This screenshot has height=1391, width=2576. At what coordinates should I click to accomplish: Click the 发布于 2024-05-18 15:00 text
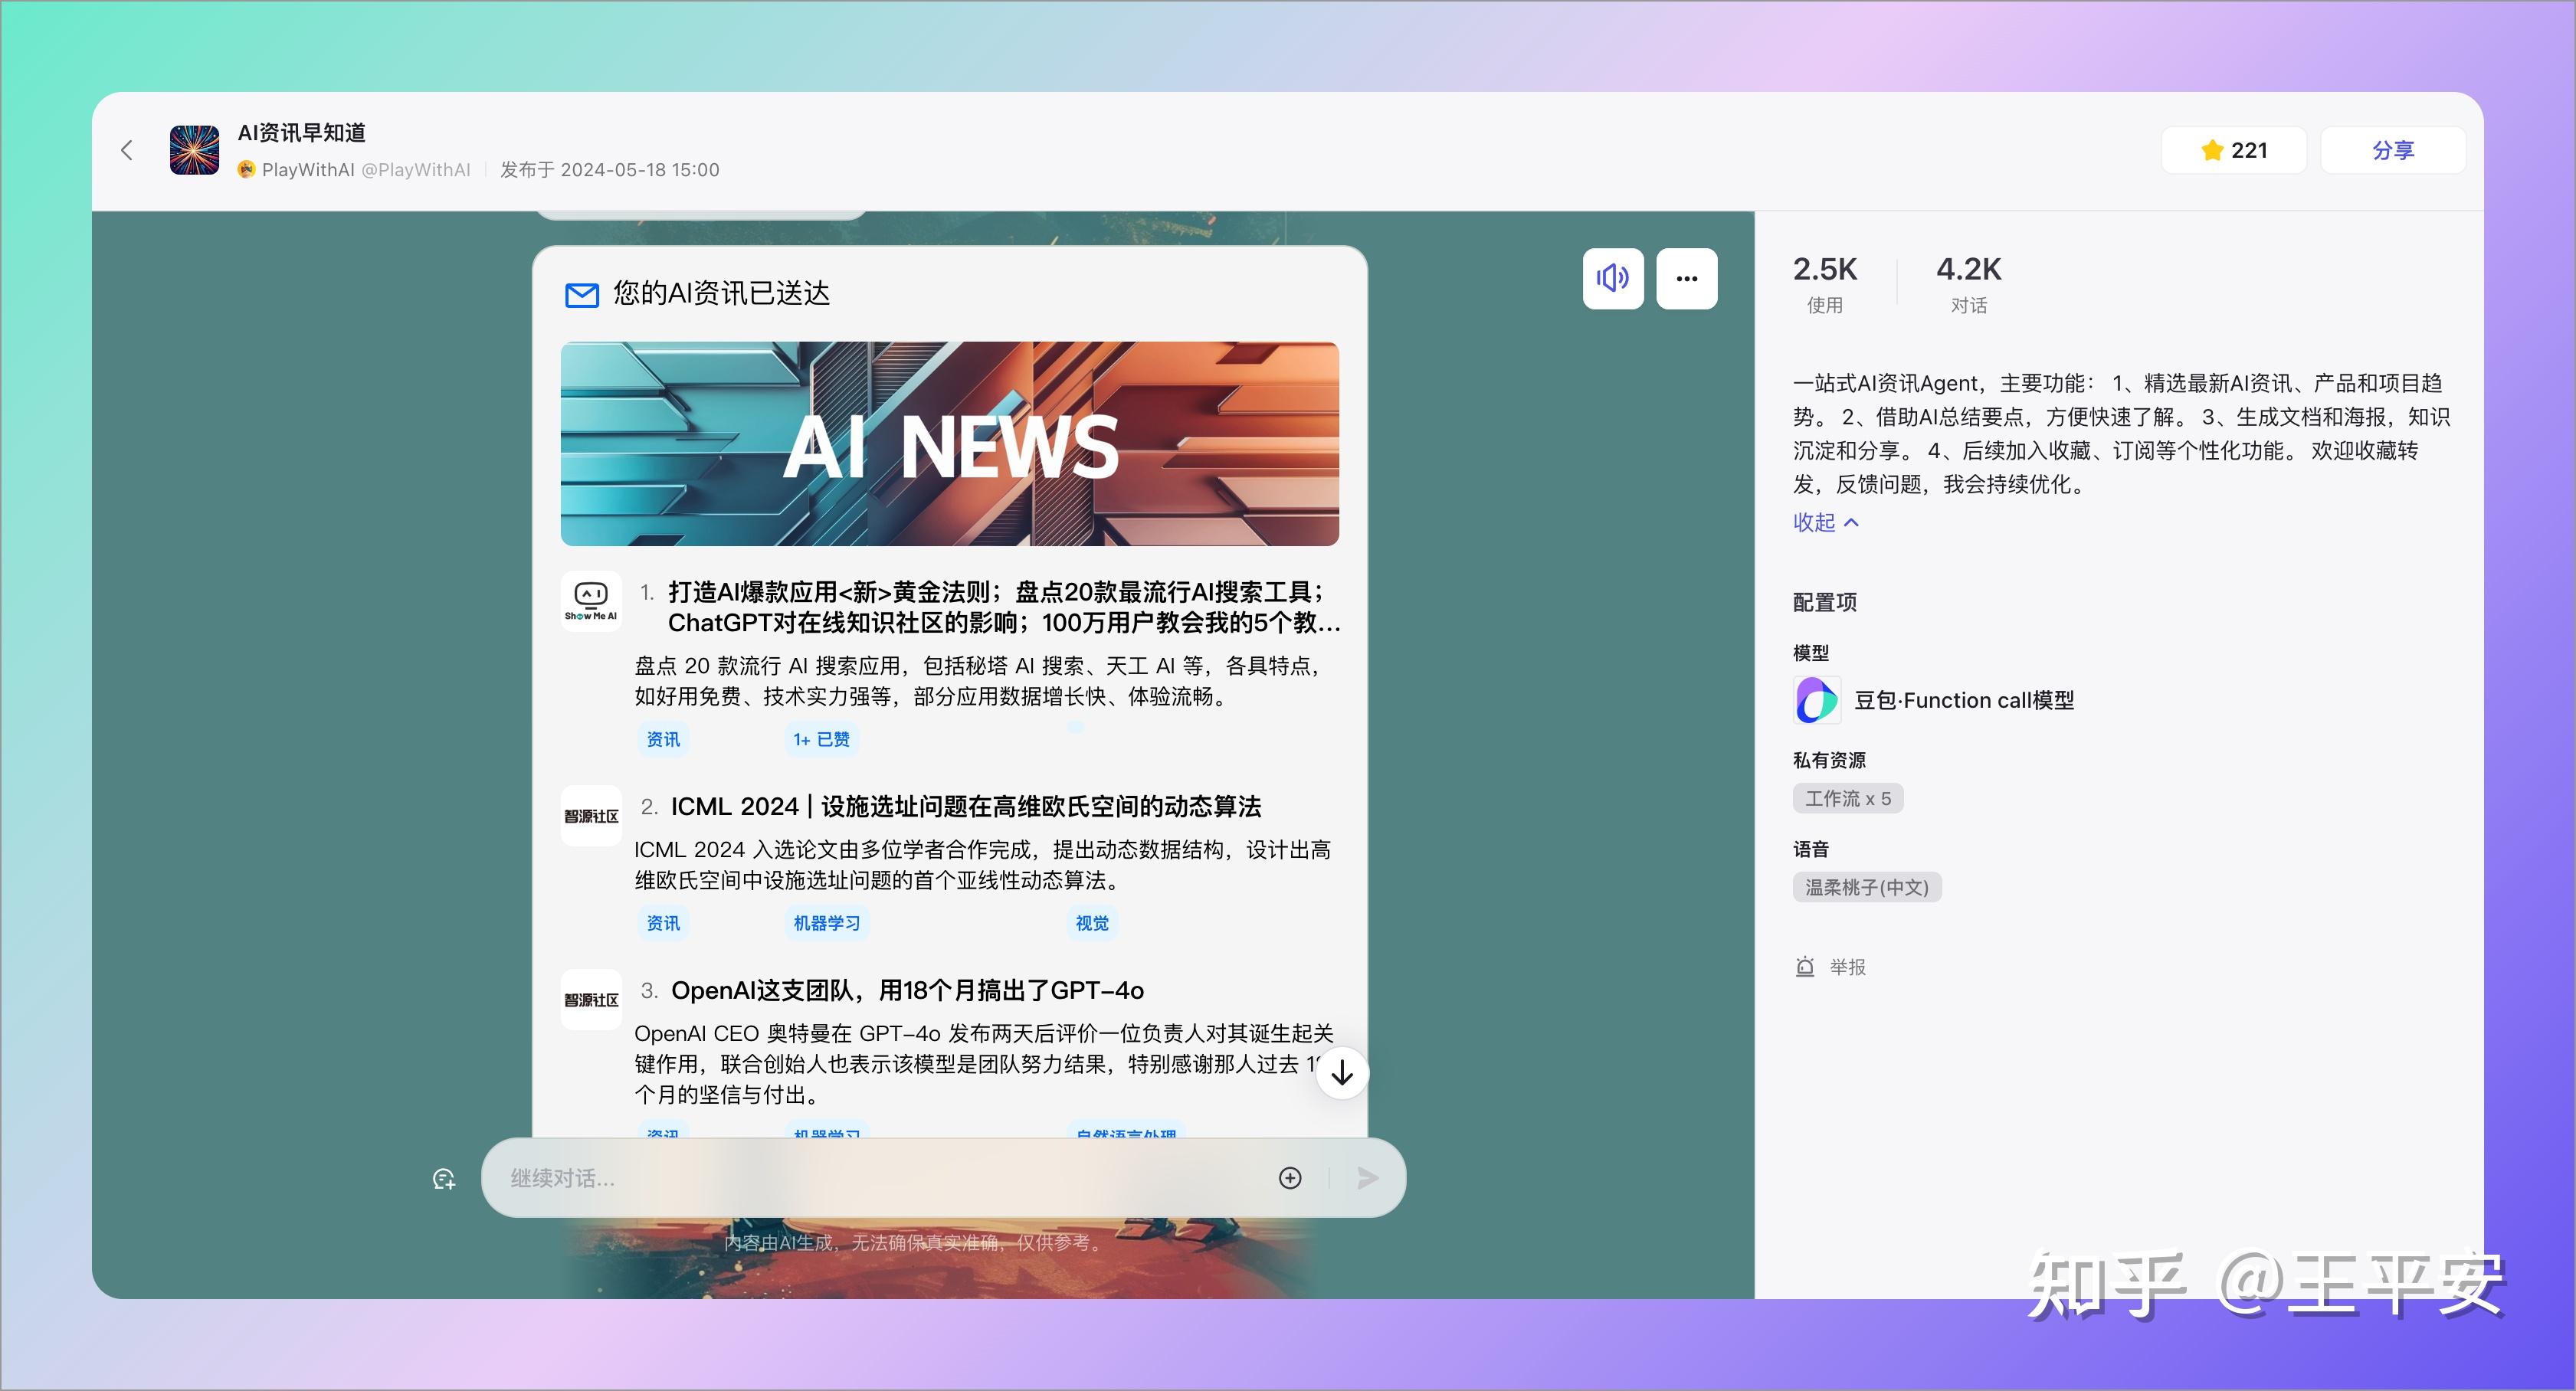click(610, 170)
